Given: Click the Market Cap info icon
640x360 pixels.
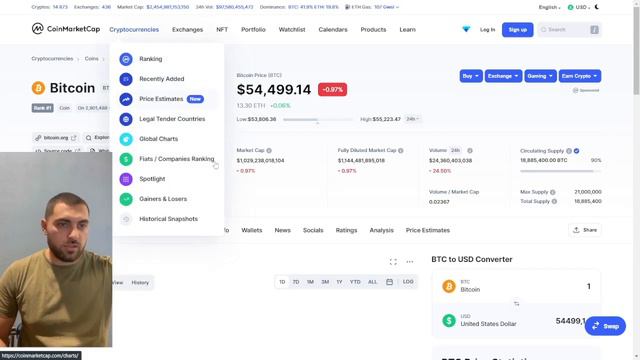Looking at the screenshot, I should 269,151.
